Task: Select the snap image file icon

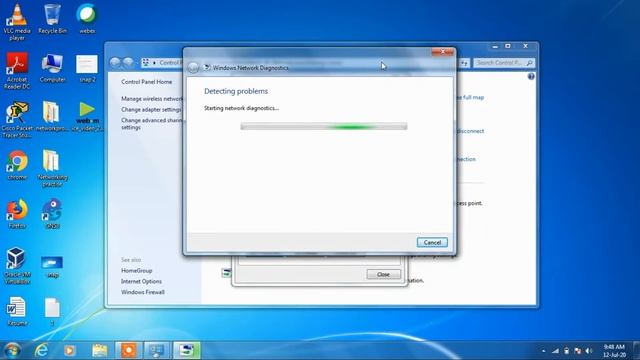Action: click(52, 266)
